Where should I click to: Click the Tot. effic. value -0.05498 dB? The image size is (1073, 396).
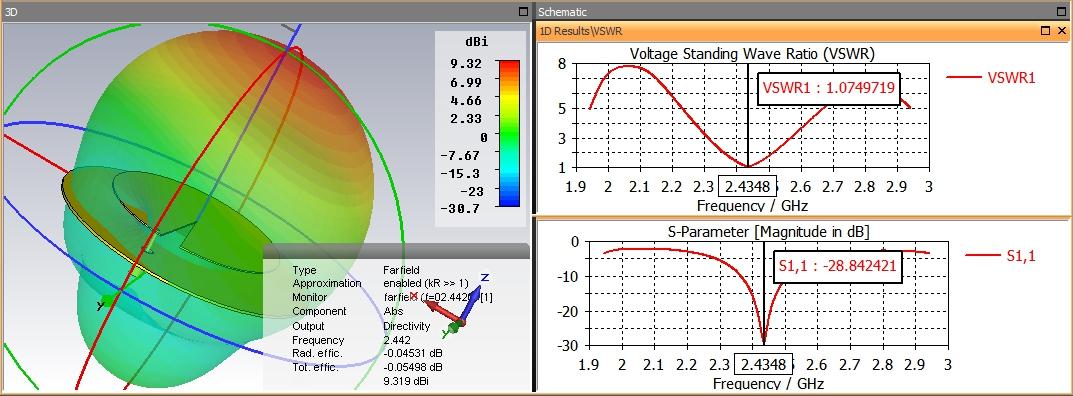(x=413, y=367)
